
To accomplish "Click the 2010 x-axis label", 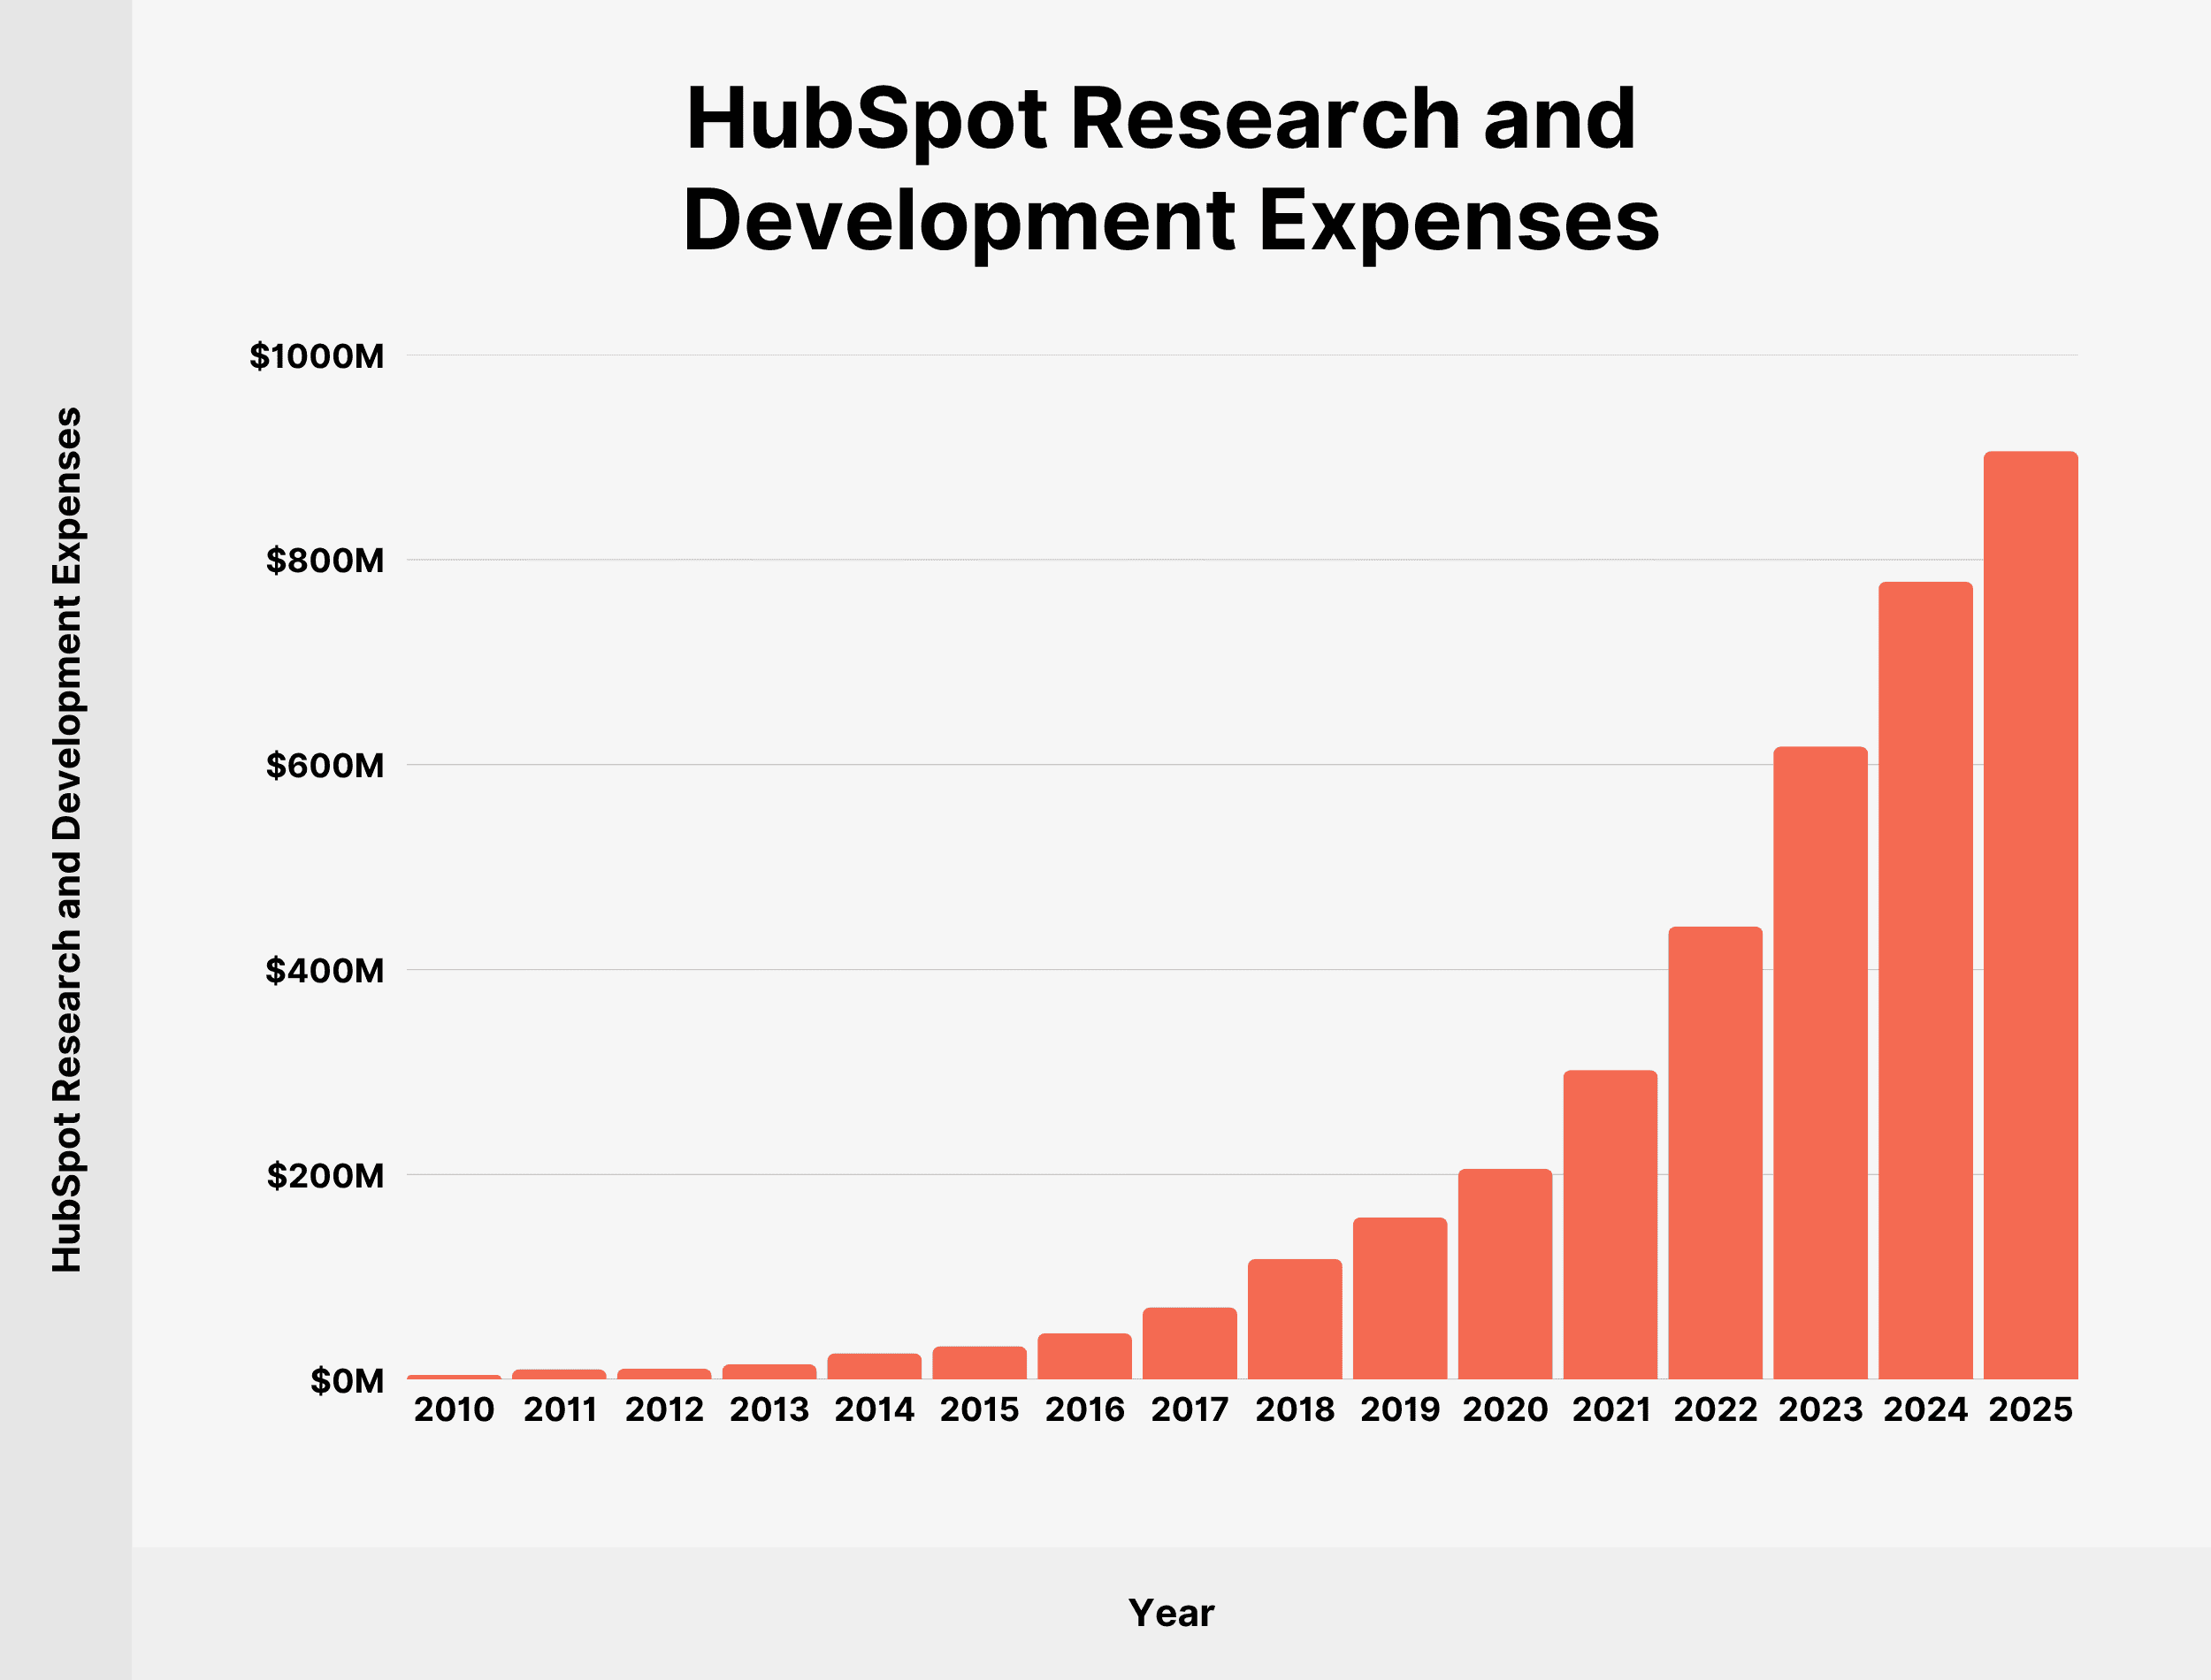I will coord(454,1410).
